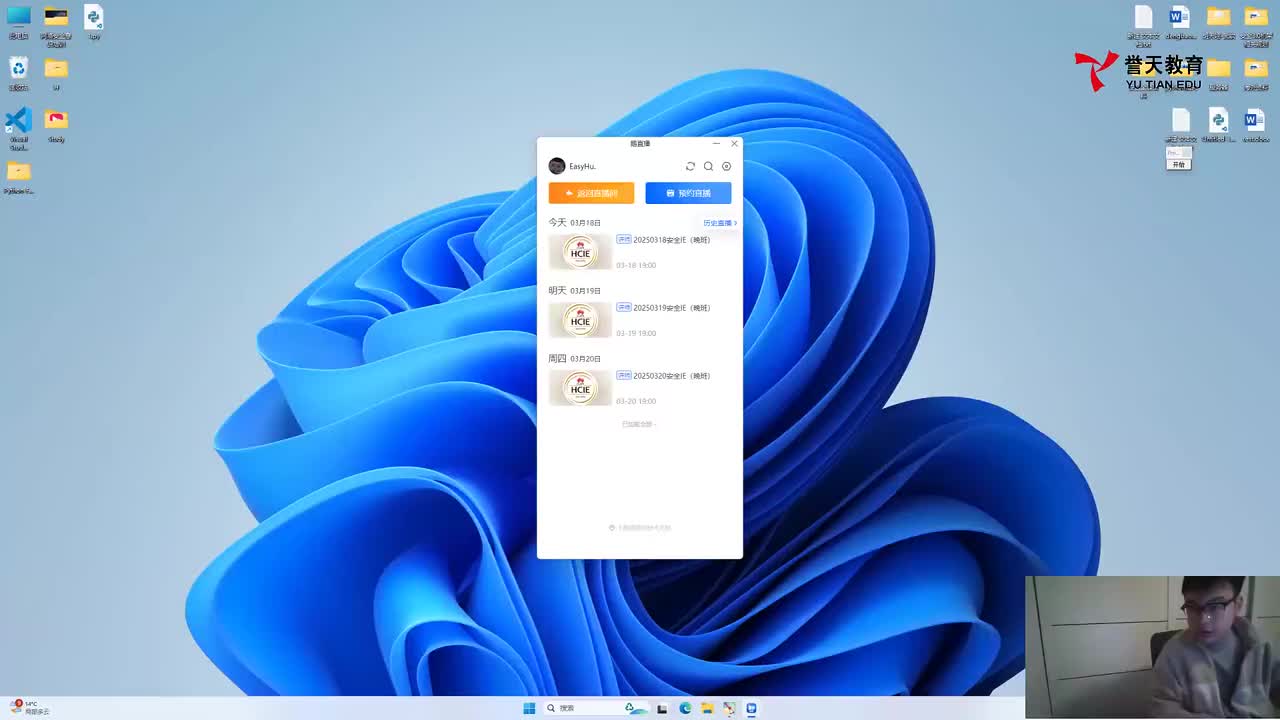This screenshot has height=720, width=1280.
Task: Close the live class window
Action: pos(734,144)
